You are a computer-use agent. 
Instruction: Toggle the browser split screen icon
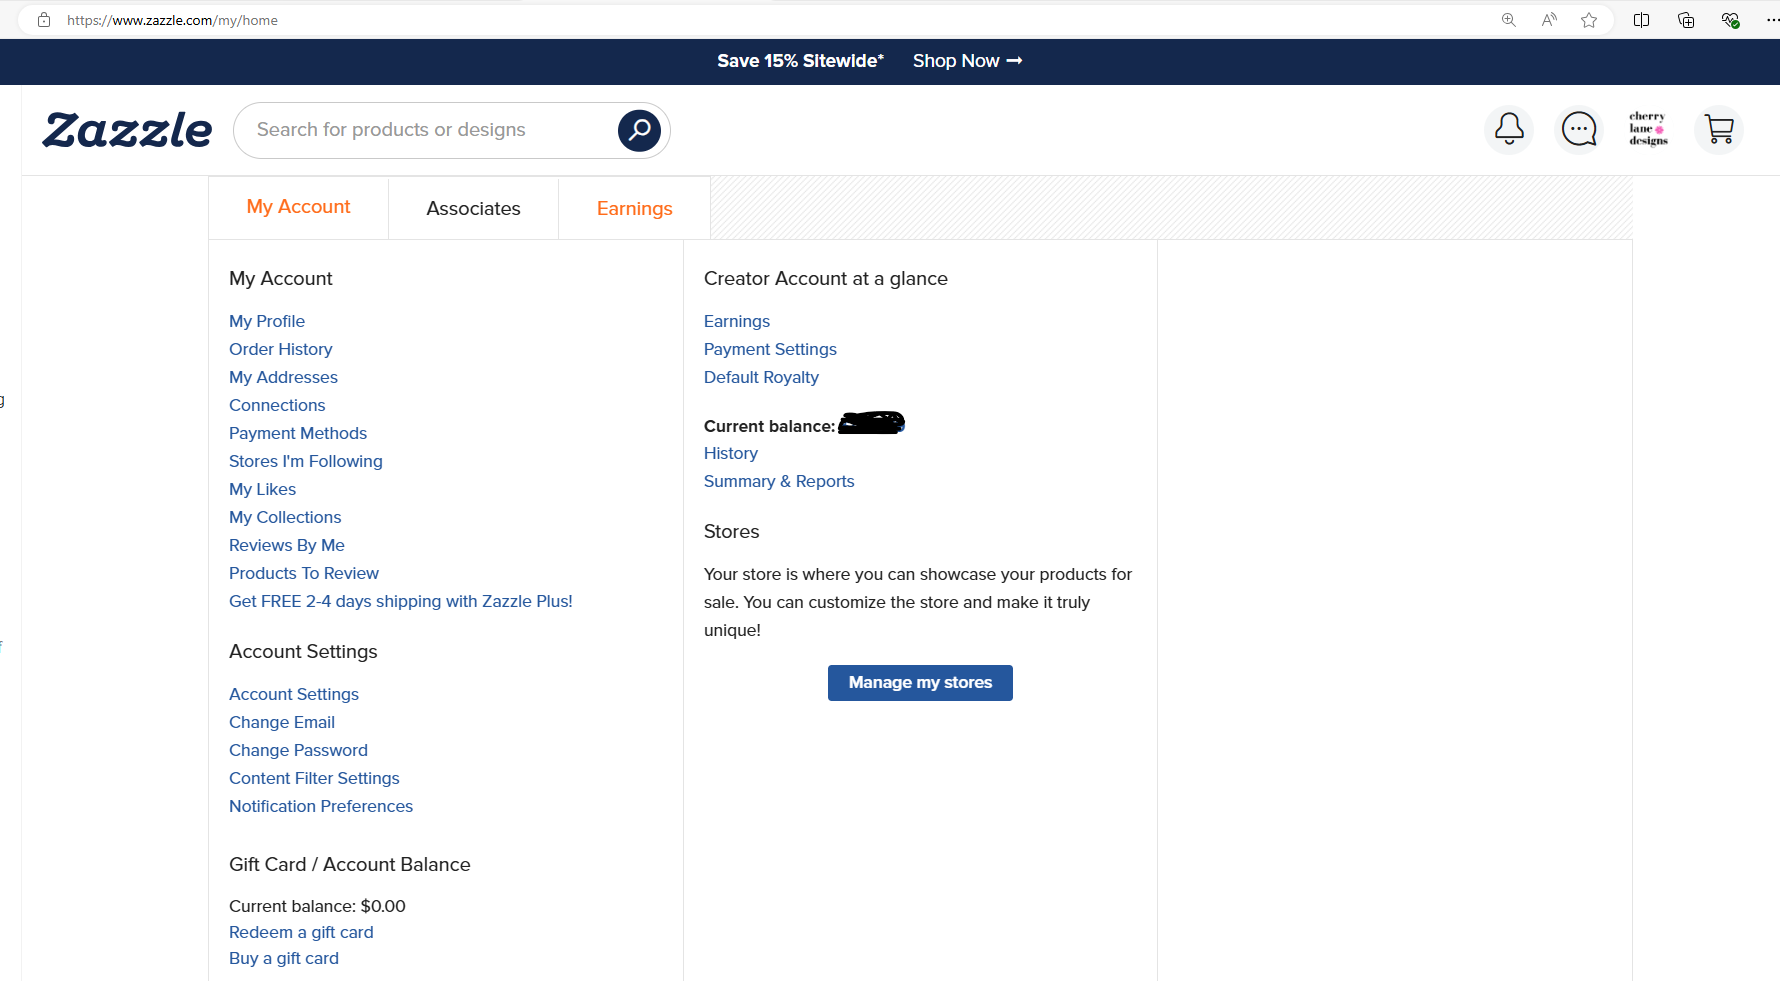[1641, 20]
